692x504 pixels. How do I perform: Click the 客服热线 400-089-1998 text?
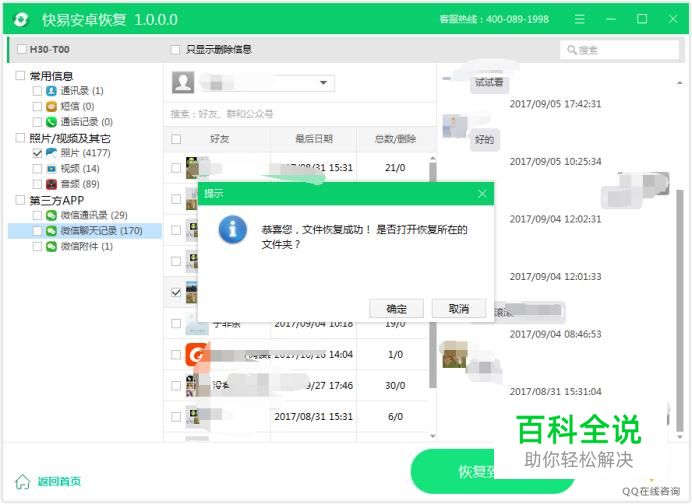pos(494,19)
